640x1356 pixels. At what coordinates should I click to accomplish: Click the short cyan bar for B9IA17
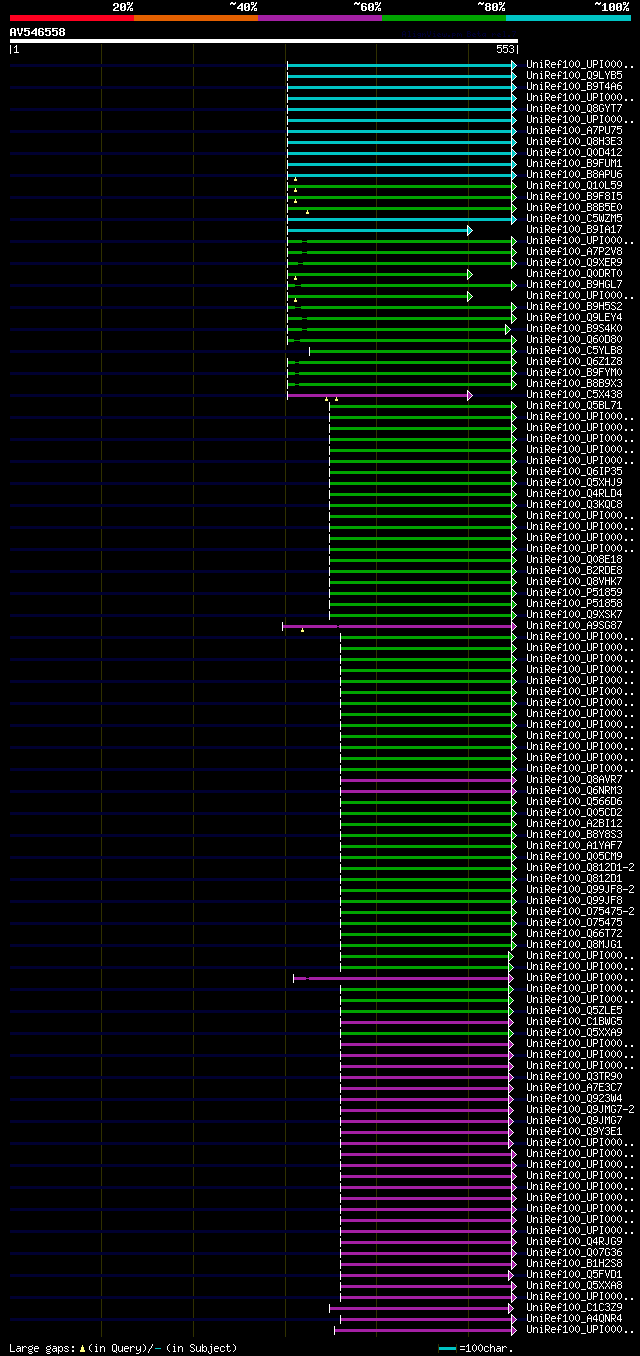[380, 230]
